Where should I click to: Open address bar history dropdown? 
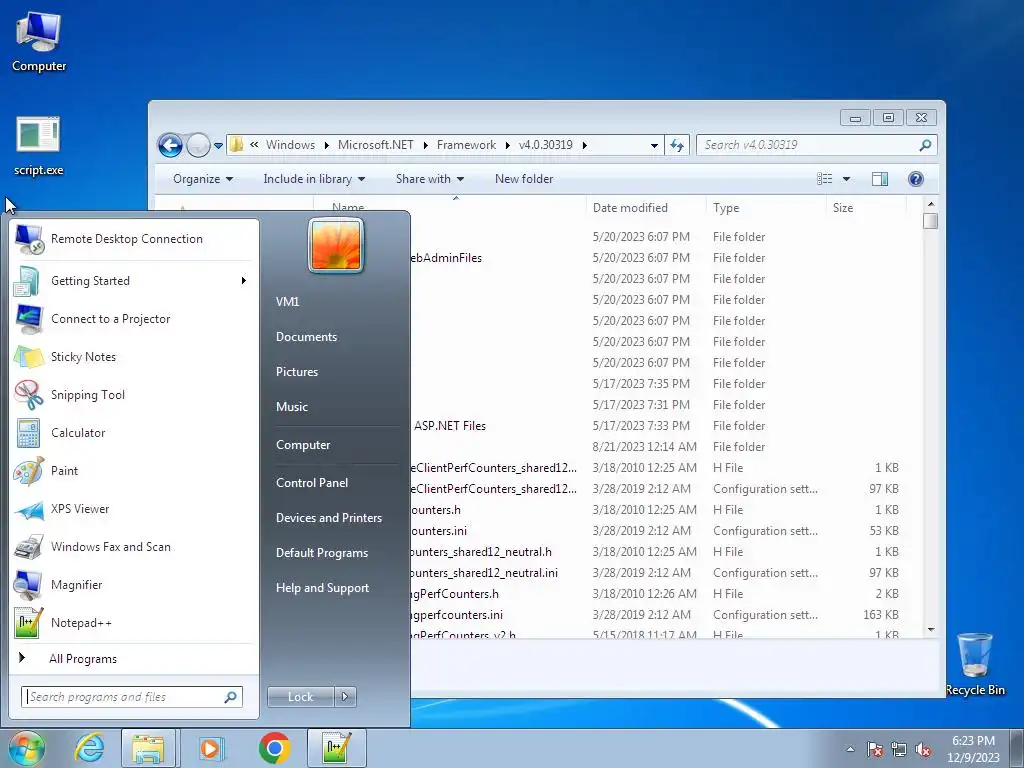654,146
